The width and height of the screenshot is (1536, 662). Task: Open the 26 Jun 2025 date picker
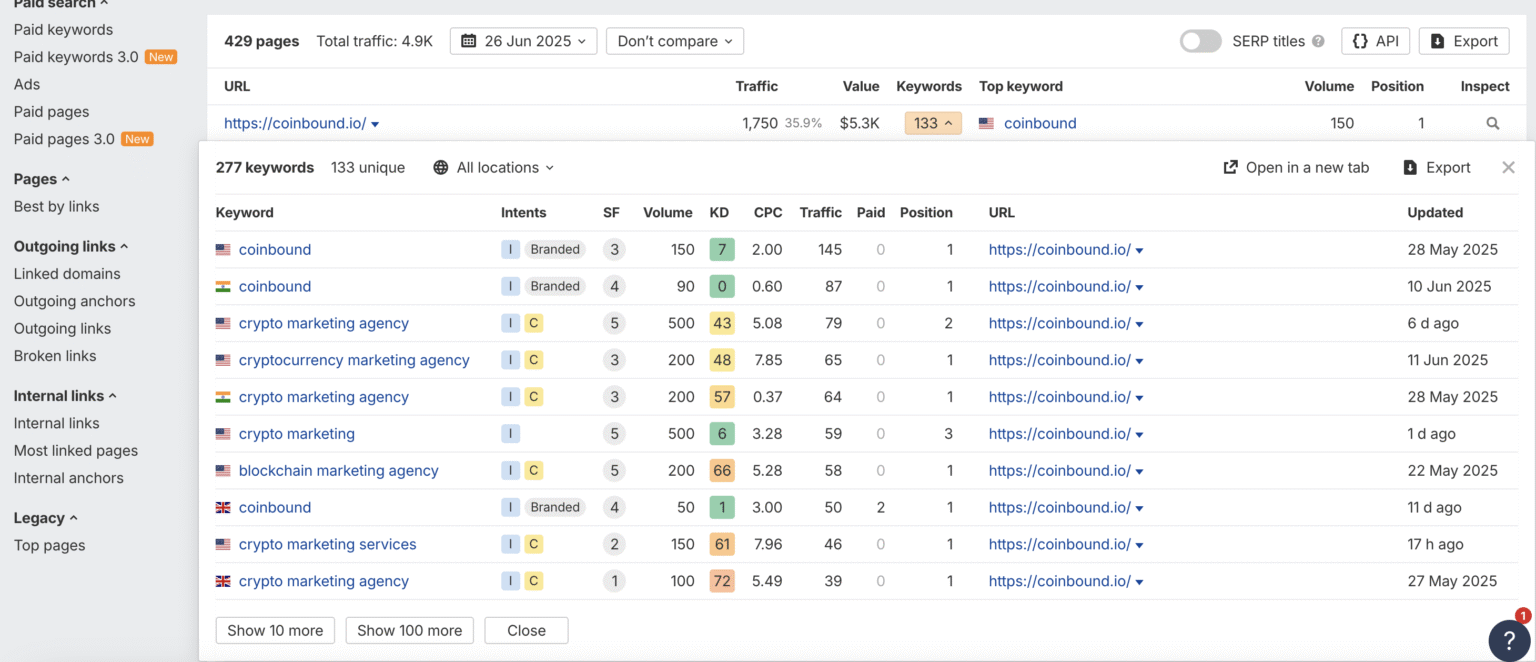523,41
